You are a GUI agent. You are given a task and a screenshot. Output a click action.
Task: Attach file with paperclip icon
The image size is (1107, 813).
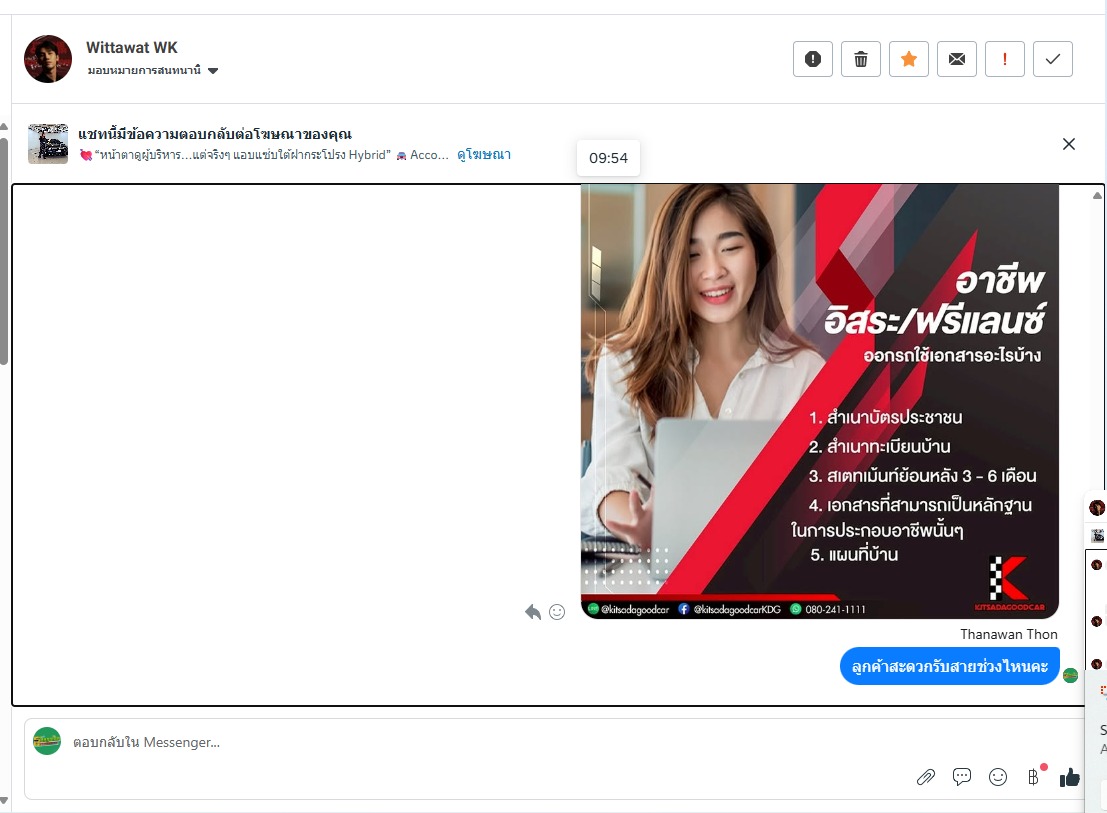point(926,777)
